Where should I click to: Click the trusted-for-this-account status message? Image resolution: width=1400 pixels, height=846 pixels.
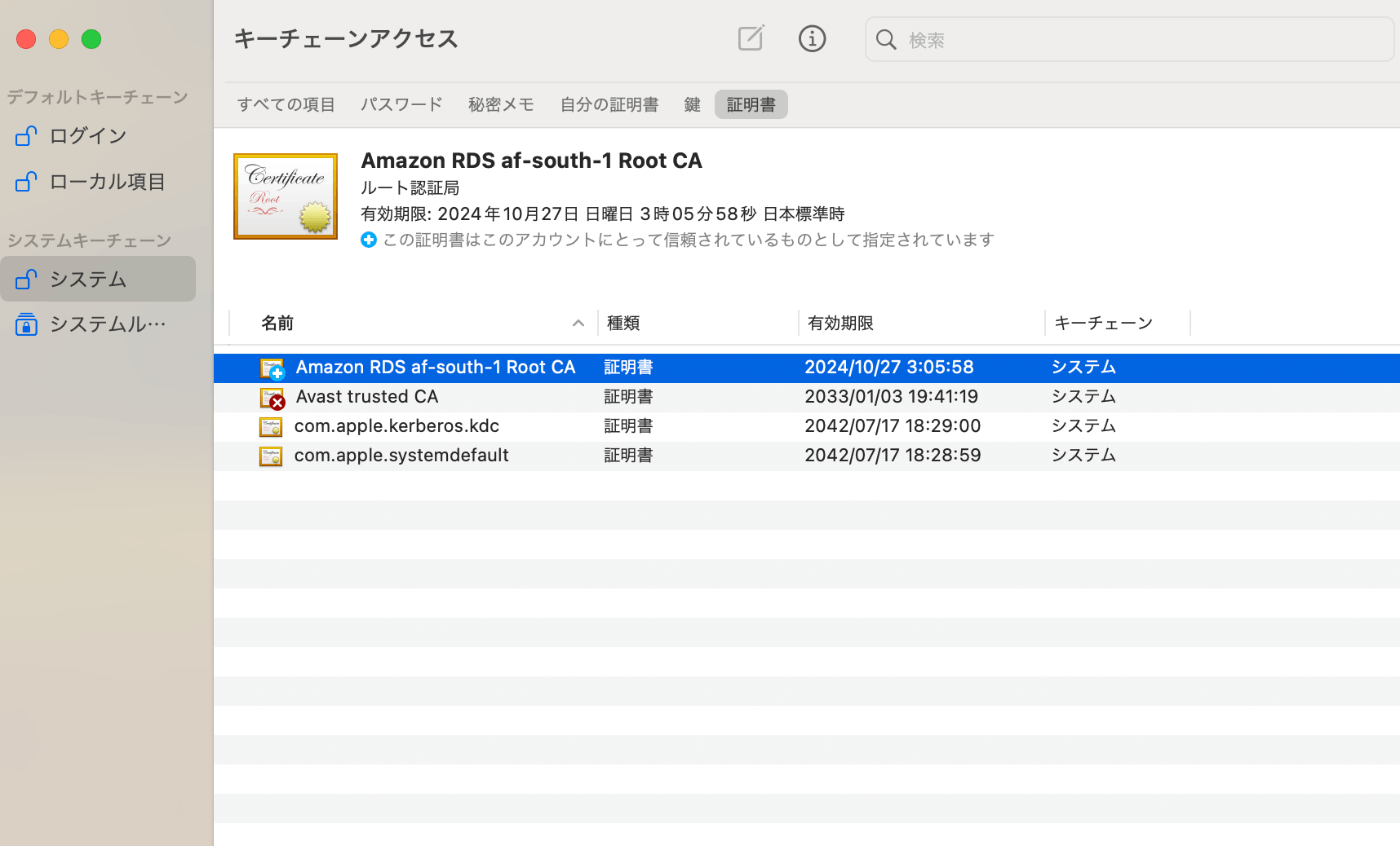688,240
